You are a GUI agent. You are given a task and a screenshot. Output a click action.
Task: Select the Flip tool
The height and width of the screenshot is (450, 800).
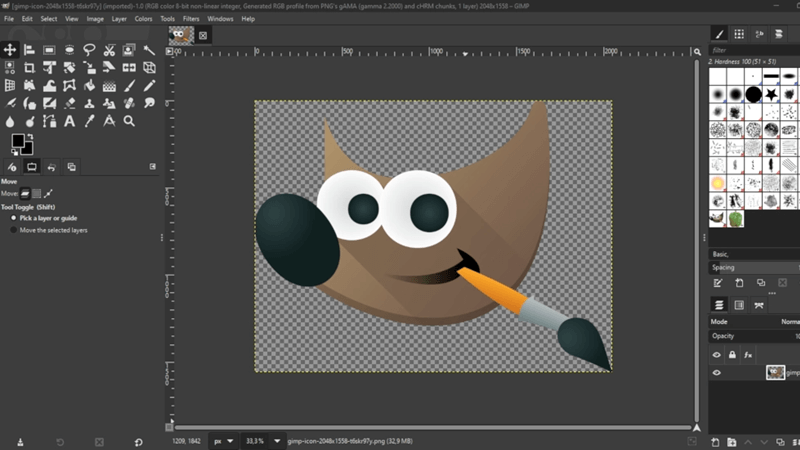pos(129,67)
